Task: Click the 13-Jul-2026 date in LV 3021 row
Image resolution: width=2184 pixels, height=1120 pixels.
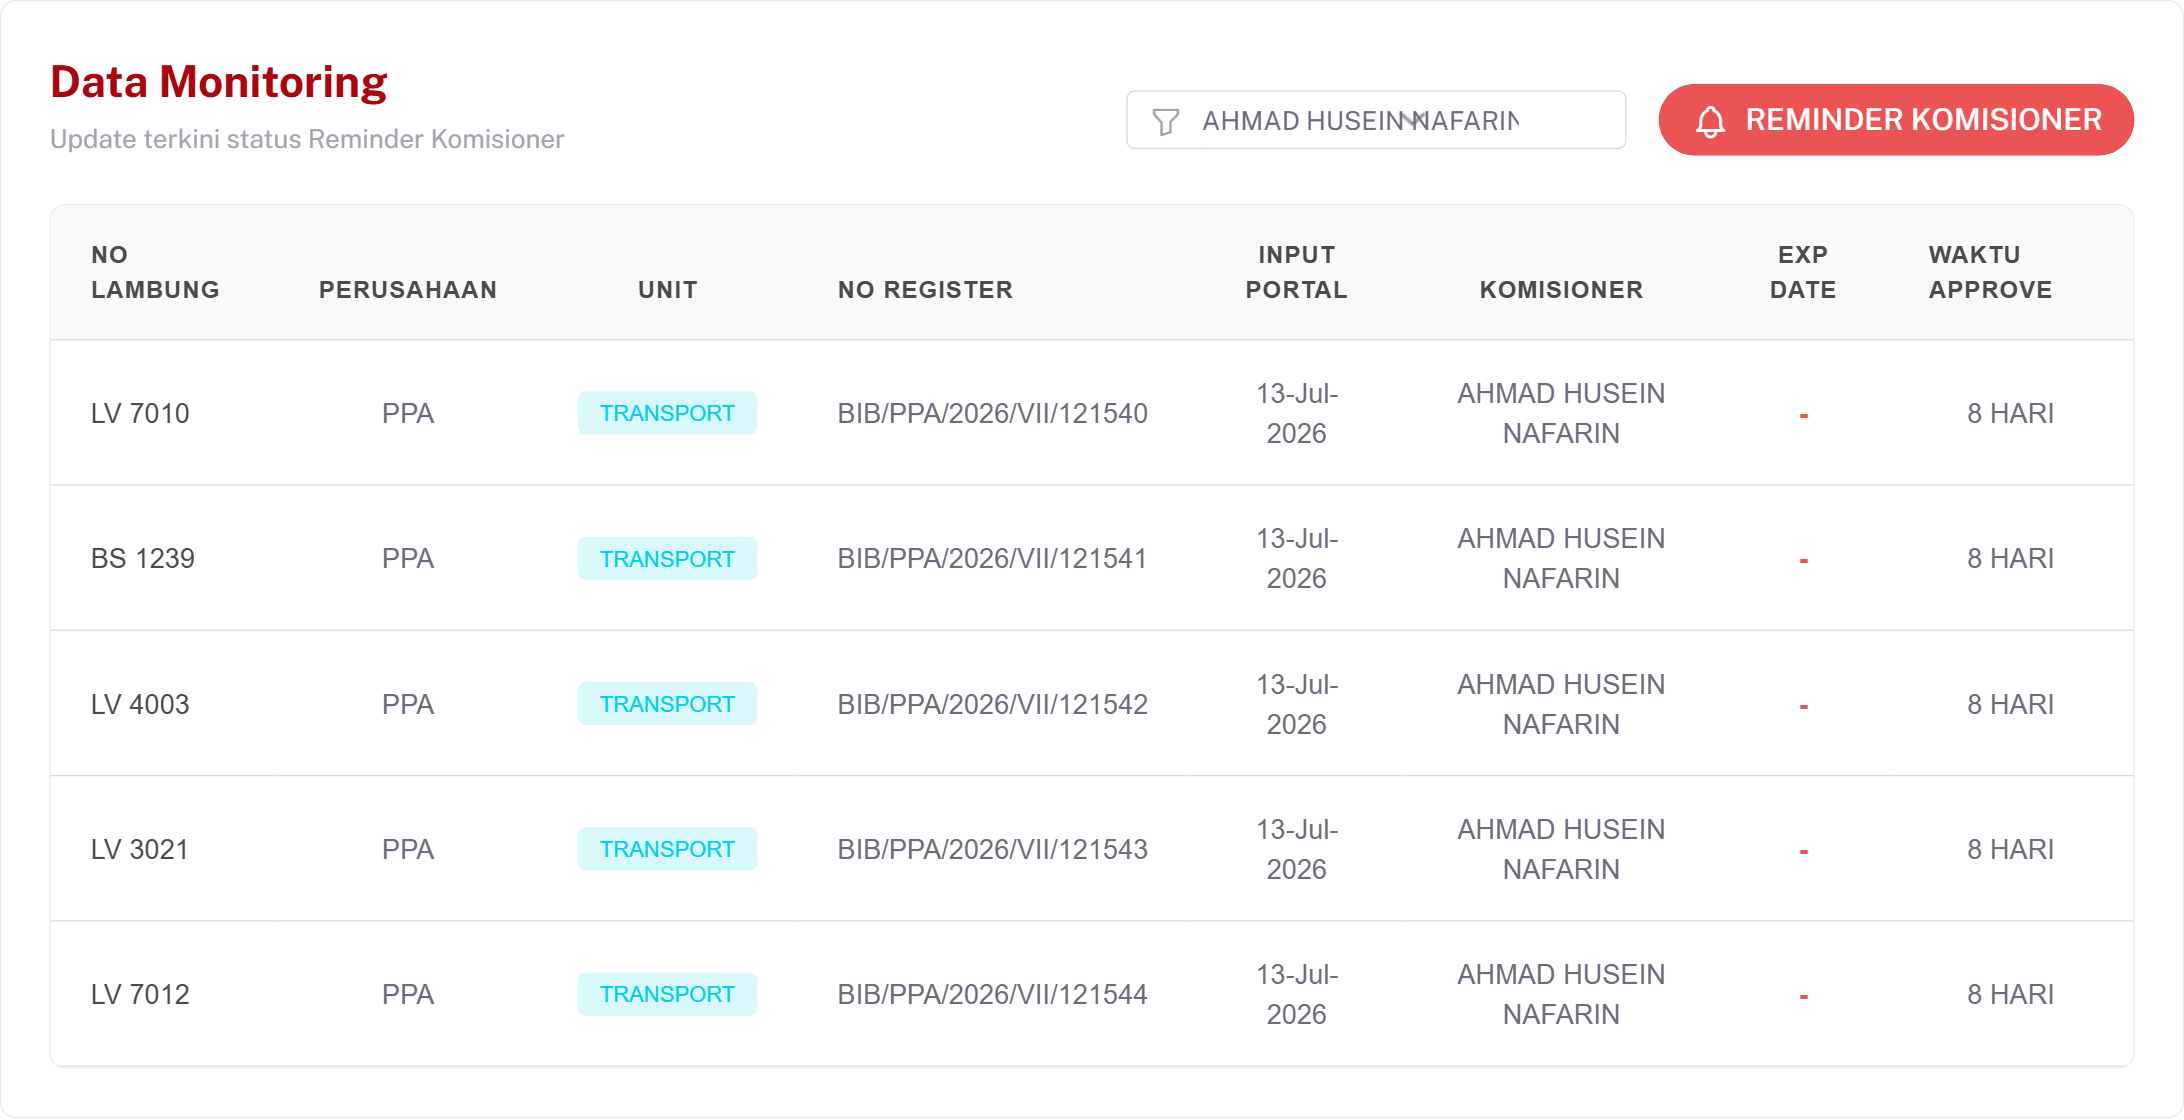Action: (1297, 849)
